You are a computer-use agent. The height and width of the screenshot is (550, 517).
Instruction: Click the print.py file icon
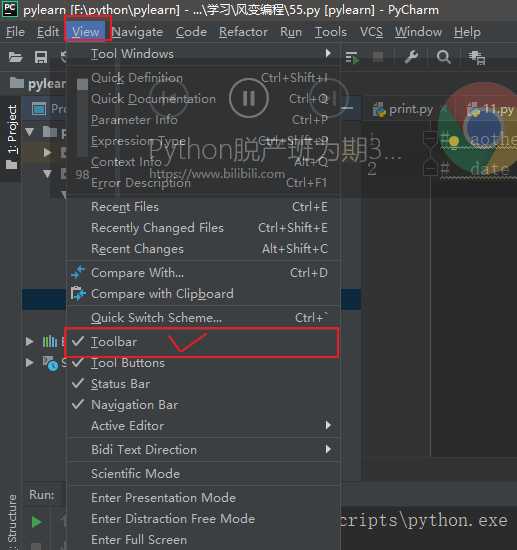click(x=379, y=110)
